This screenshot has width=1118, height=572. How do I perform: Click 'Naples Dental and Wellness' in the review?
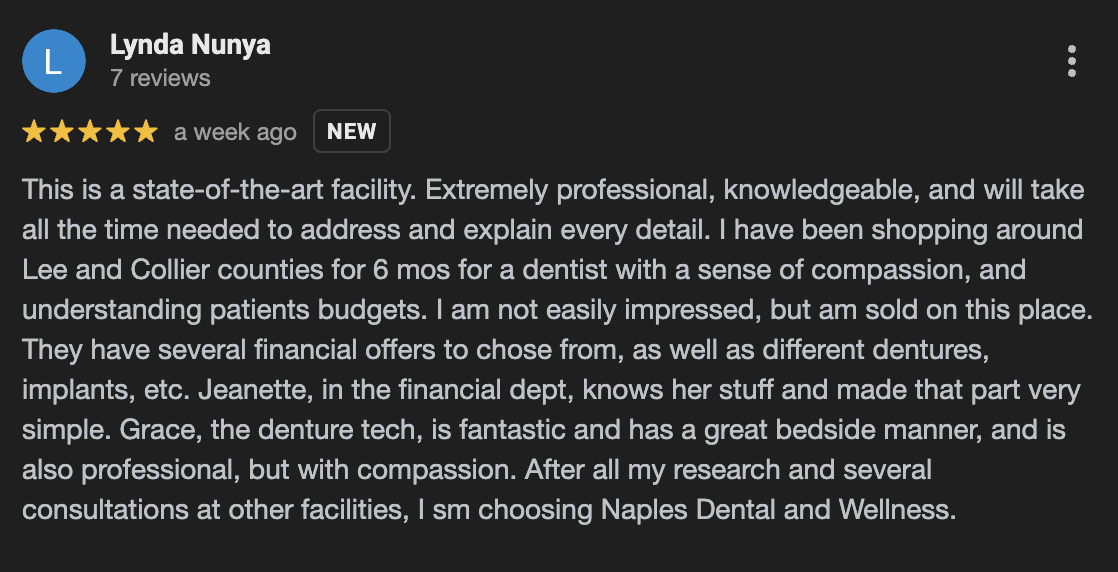point(779,510)
